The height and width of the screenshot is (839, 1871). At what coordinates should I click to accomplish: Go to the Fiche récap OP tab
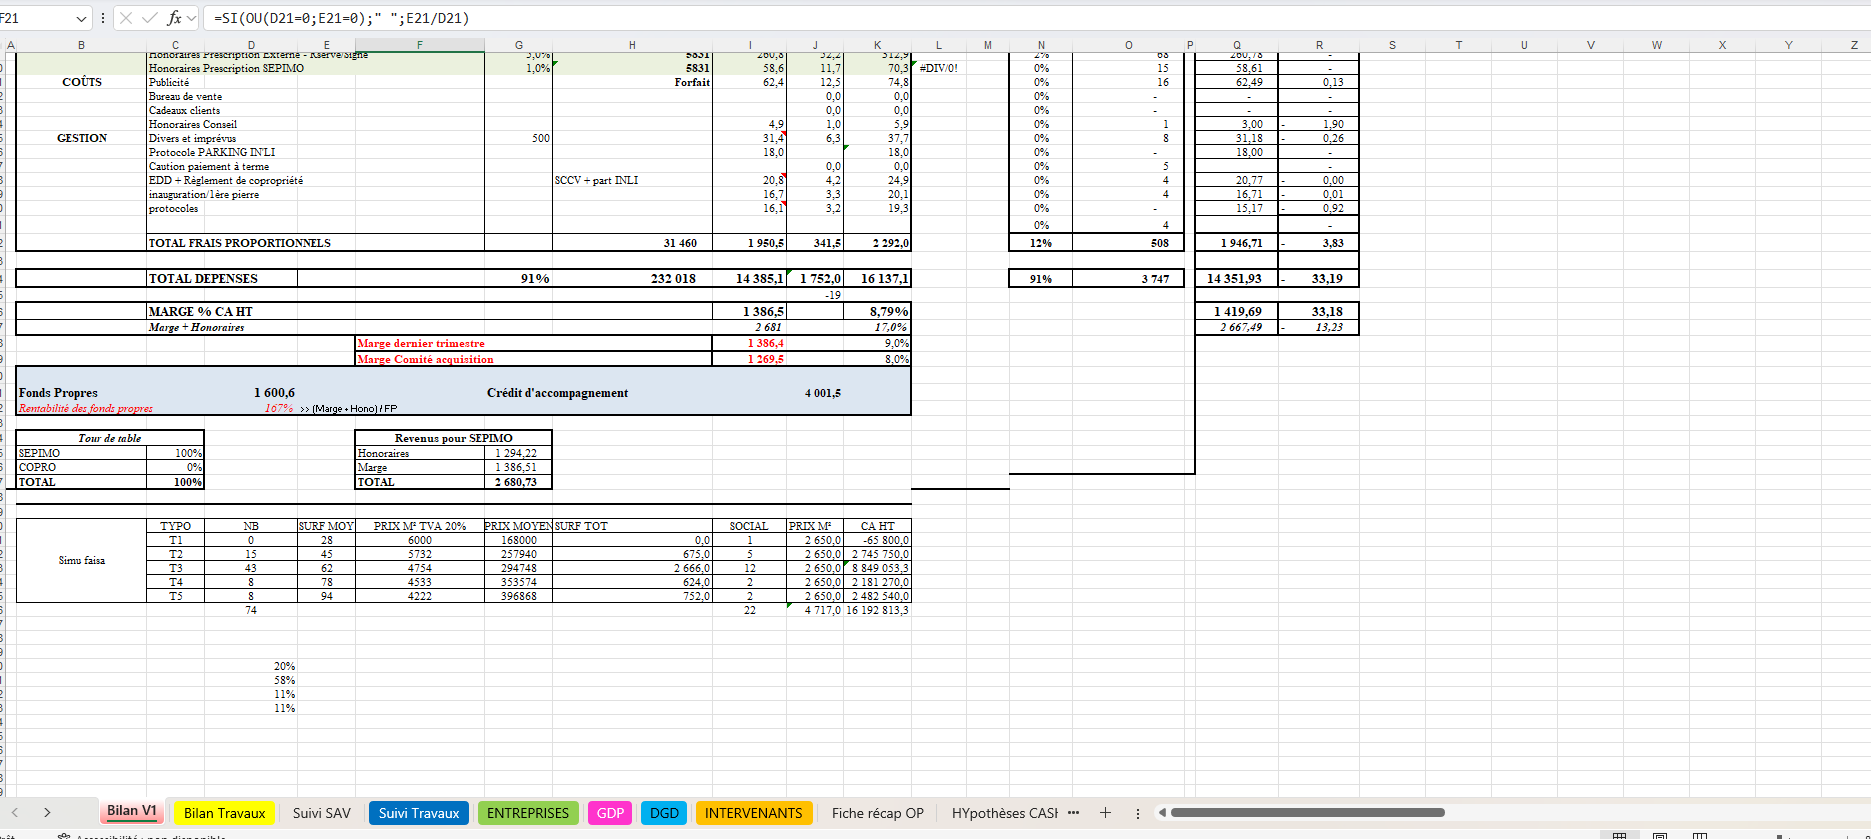click(877, 813)
